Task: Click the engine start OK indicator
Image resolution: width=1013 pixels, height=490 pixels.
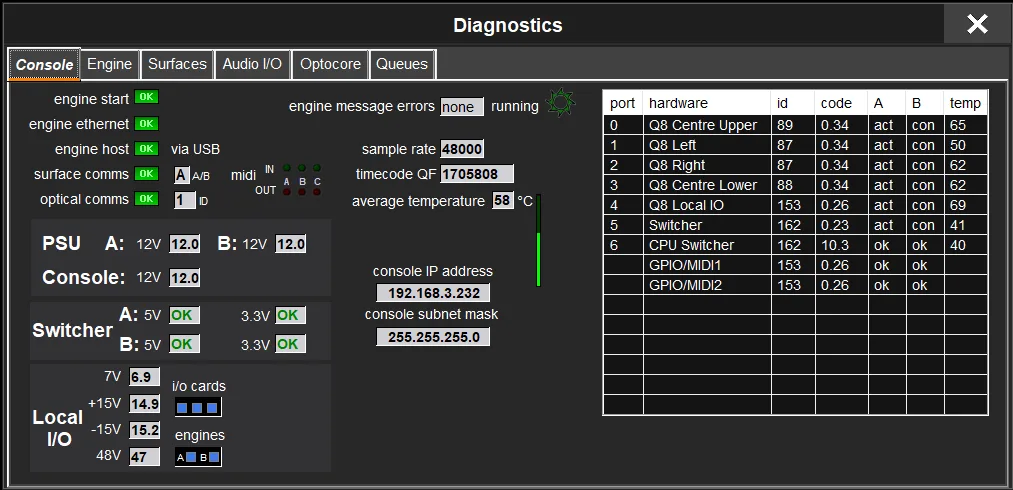Action: coord(147,97)
